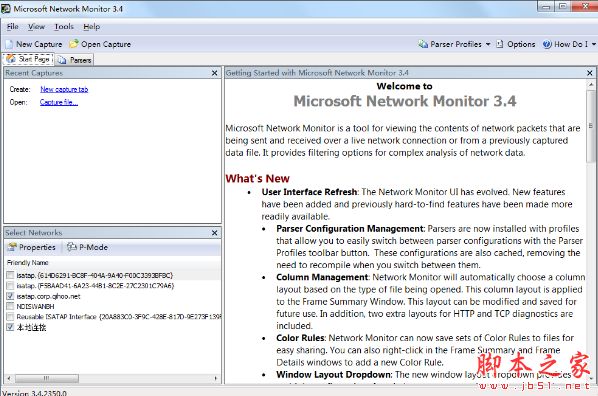The image size is (598, 396).
Task: Click the isatap.corp.qihoo.net row text
Action: tap(48, 296)
